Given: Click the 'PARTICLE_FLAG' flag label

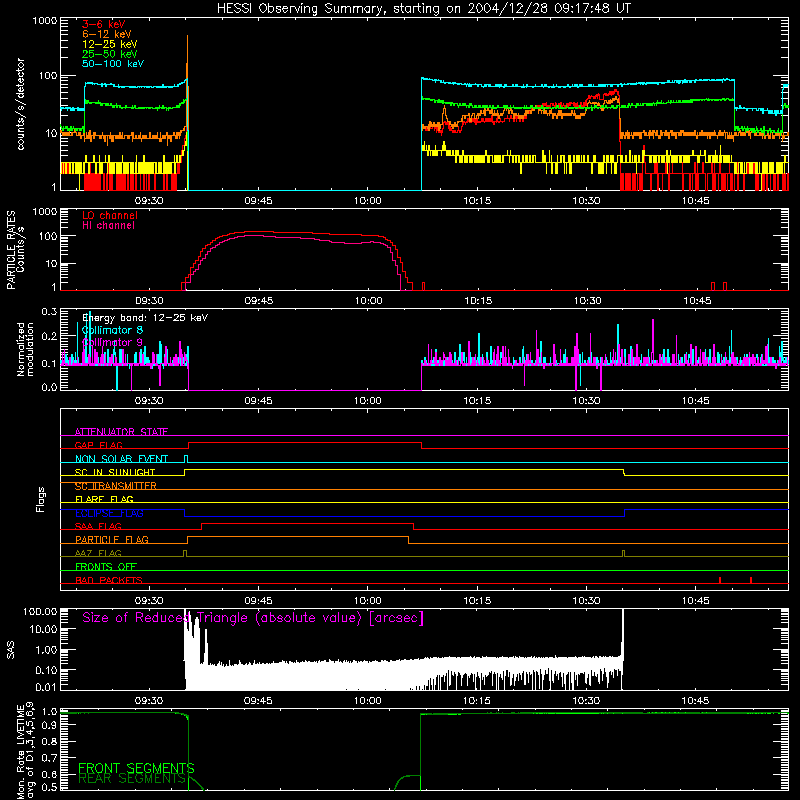Looking at the screenshot, I should 112,539.
